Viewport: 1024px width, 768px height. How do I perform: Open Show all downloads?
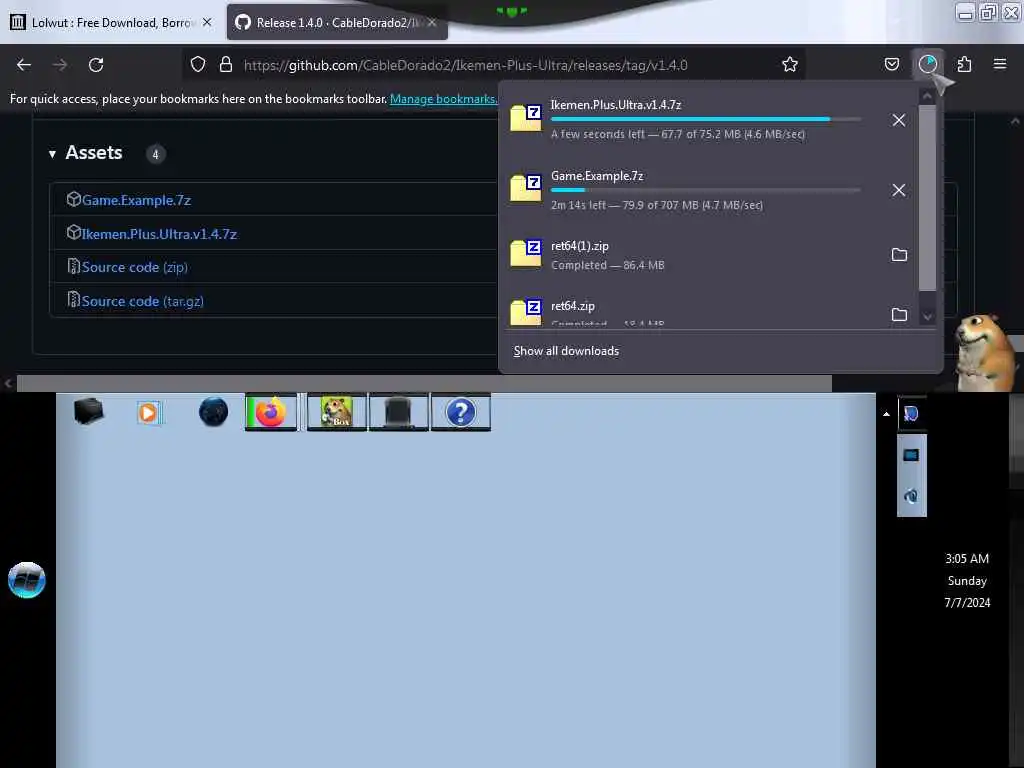566,351
